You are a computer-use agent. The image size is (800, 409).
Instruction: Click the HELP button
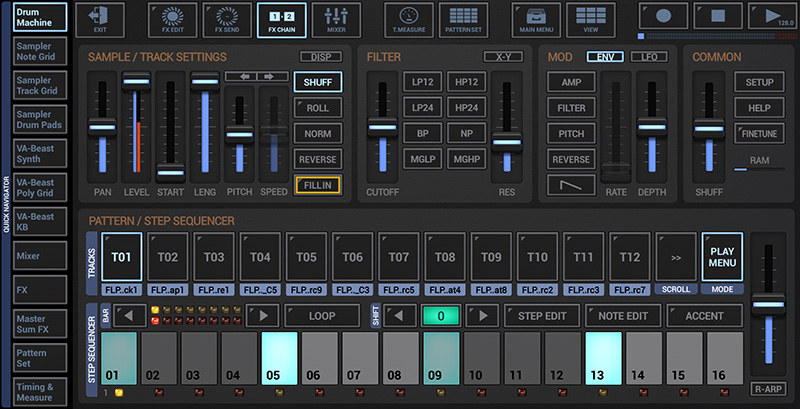coord(759,108)
